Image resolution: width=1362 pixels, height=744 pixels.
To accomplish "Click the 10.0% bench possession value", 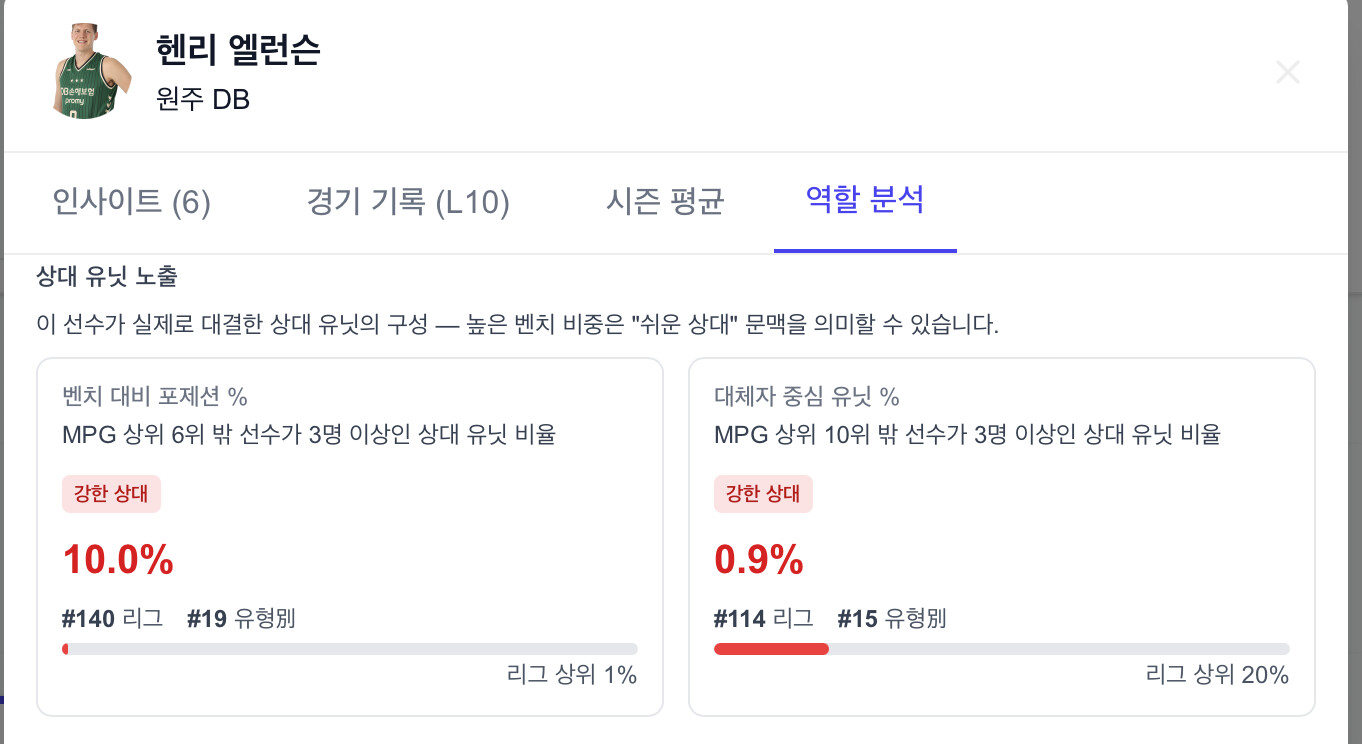I will [x=118, y=560].
